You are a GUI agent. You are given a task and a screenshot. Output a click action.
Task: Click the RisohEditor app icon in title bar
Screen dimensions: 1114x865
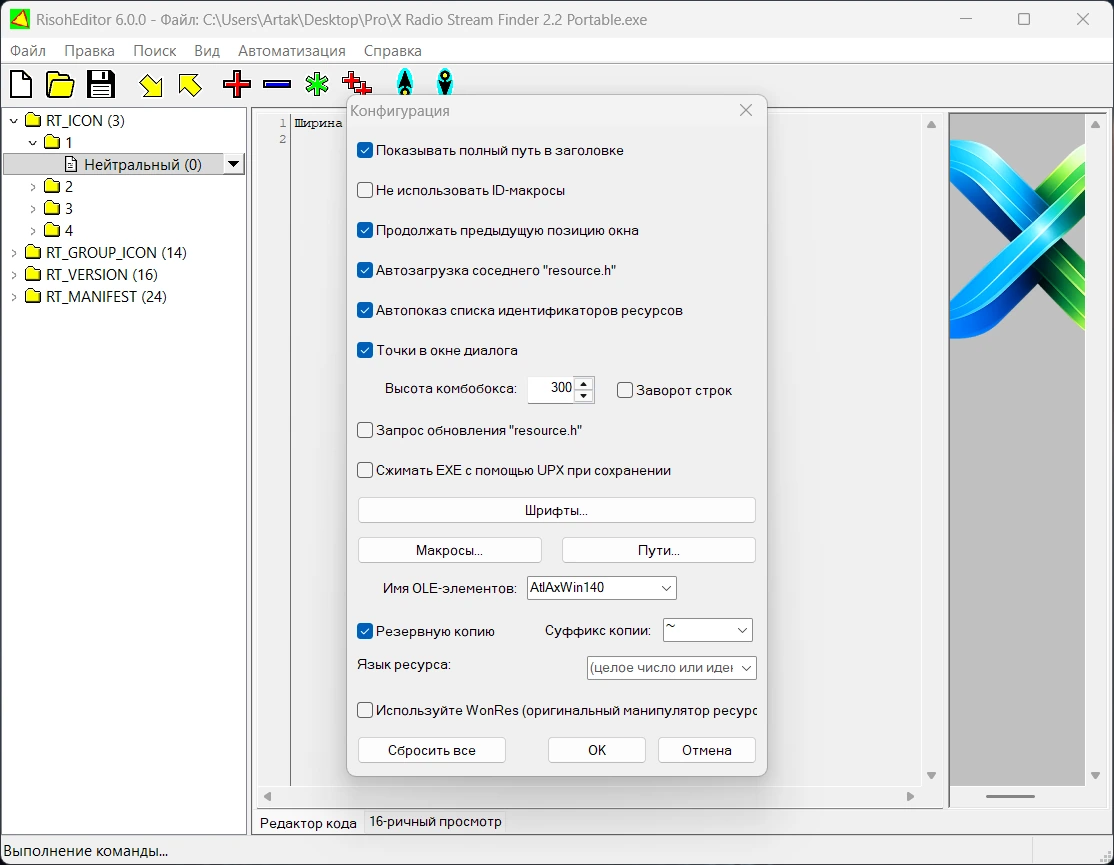pyautogui.click(x=20, y=19)
